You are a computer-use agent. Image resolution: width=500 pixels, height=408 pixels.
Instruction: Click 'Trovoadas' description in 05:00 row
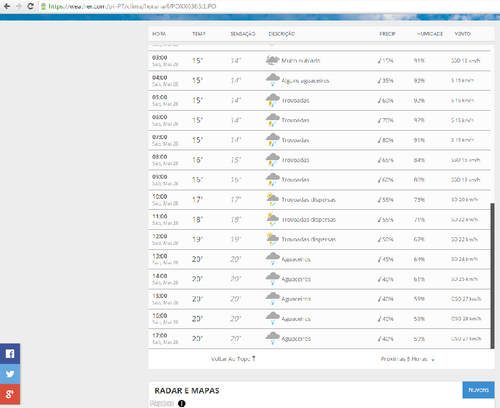point(295,100)
